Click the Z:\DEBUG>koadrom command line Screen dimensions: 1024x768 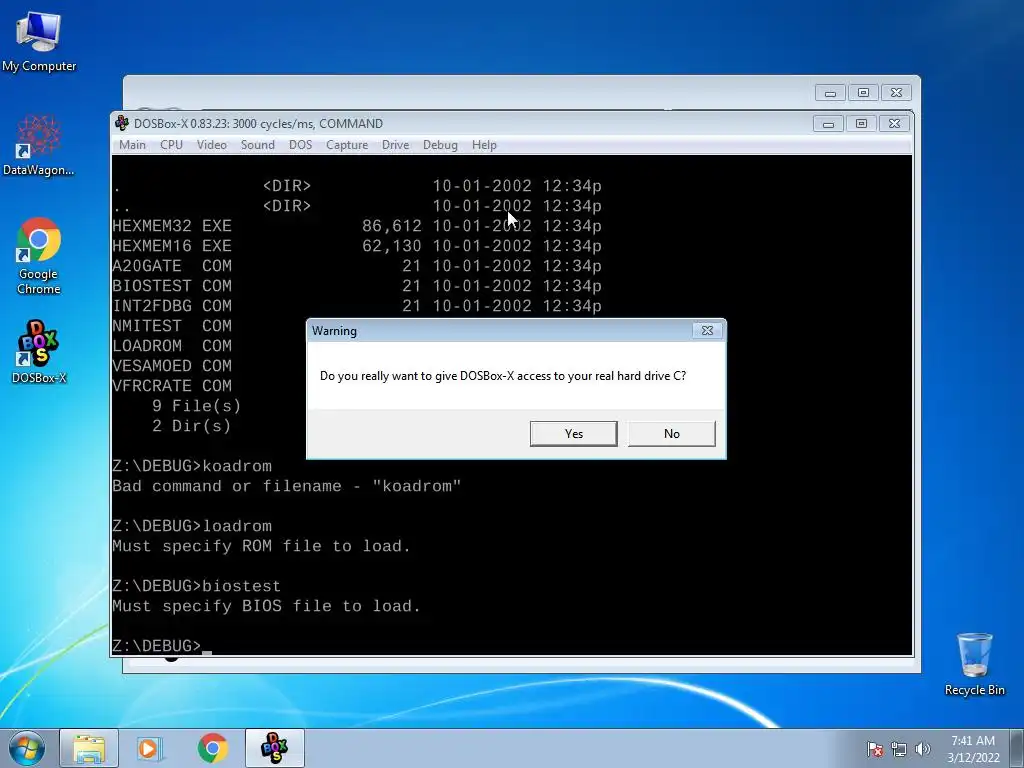192,466
